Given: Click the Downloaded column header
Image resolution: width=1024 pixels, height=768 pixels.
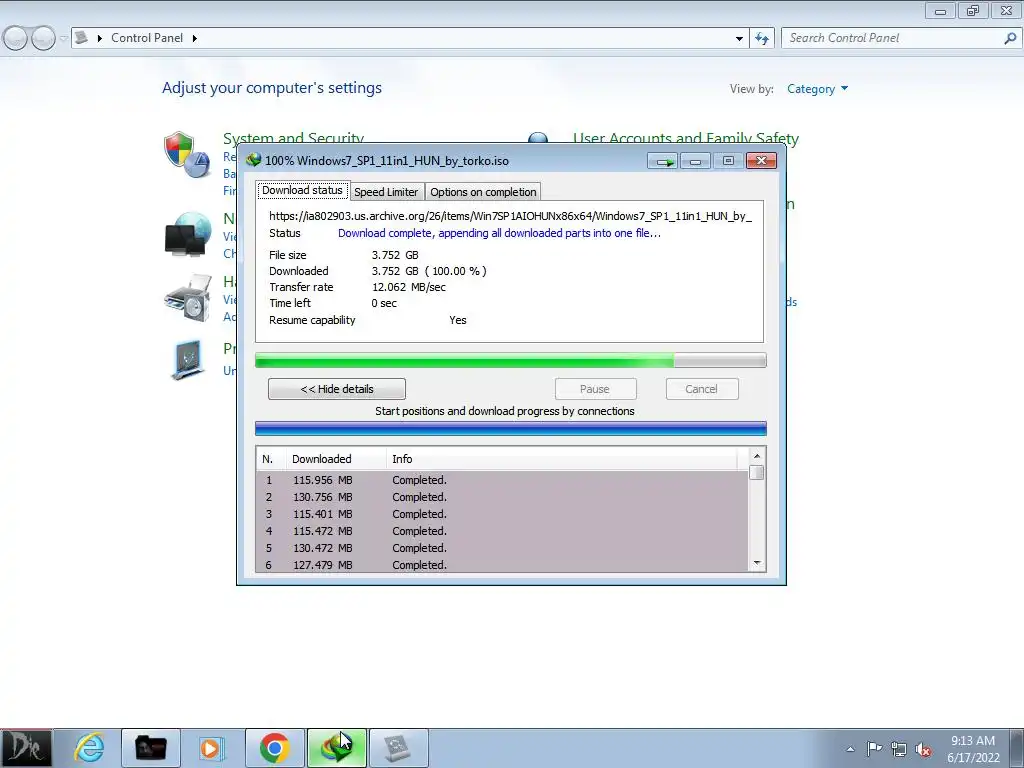Looking at the screenshot, I should pyautogui.click(x=336, y=459).
